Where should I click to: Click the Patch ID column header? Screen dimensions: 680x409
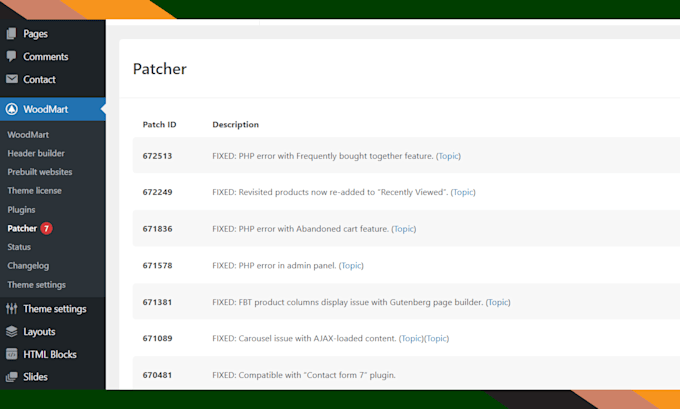[159, 124]
